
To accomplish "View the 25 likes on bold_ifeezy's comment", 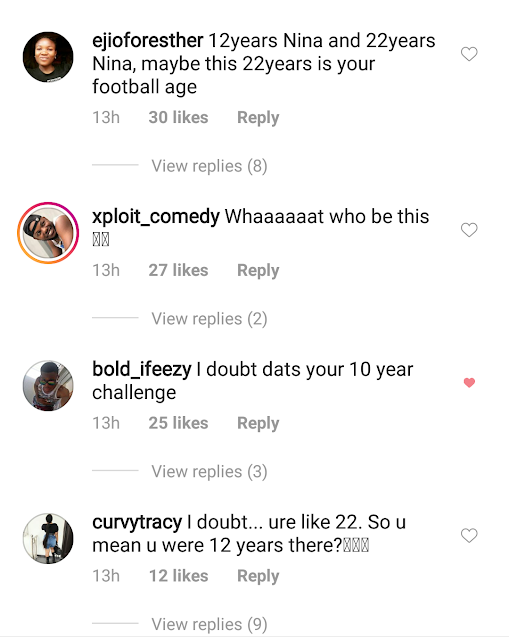I will [x=178, y=423].
